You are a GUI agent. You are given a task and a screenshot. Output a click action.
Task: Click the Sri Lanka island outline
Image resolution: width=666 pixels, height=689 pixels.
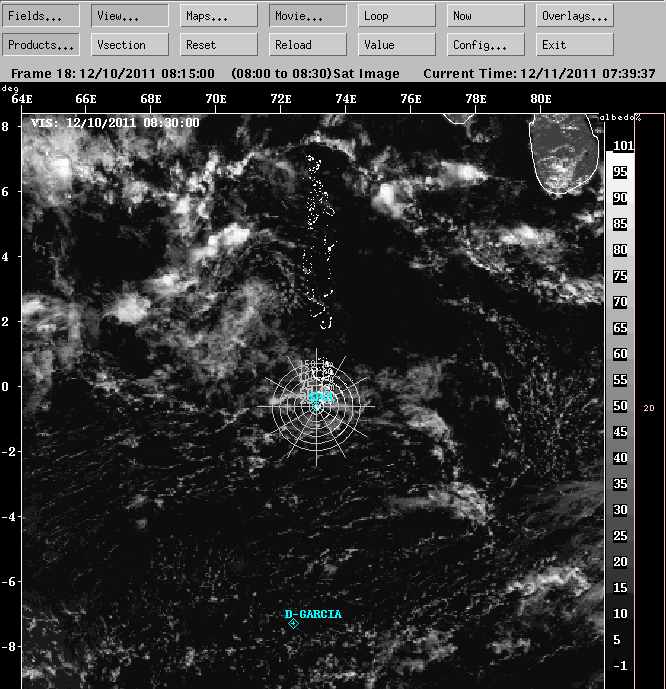(x=565, y=154)
